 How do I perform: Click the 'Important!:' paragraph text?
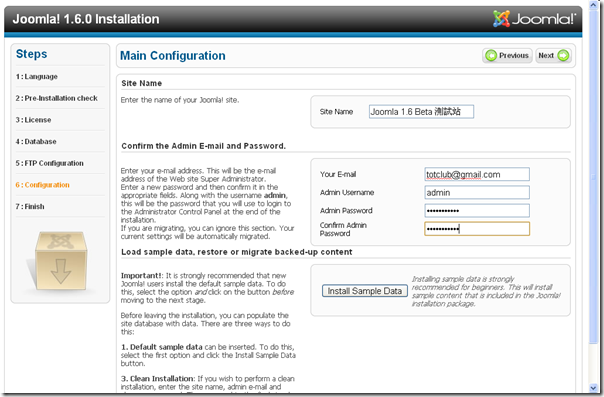[x=207, y=288]
